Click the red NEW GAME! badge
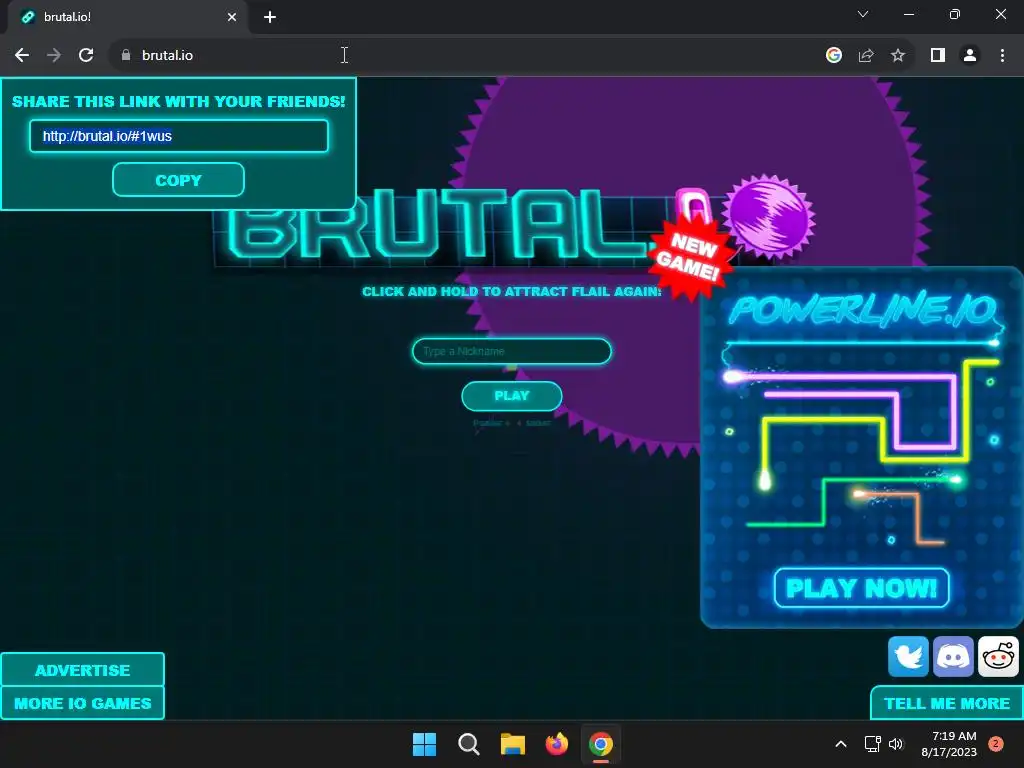The image size is (1024, 768). pyautogui.click(x=690, y=257)
